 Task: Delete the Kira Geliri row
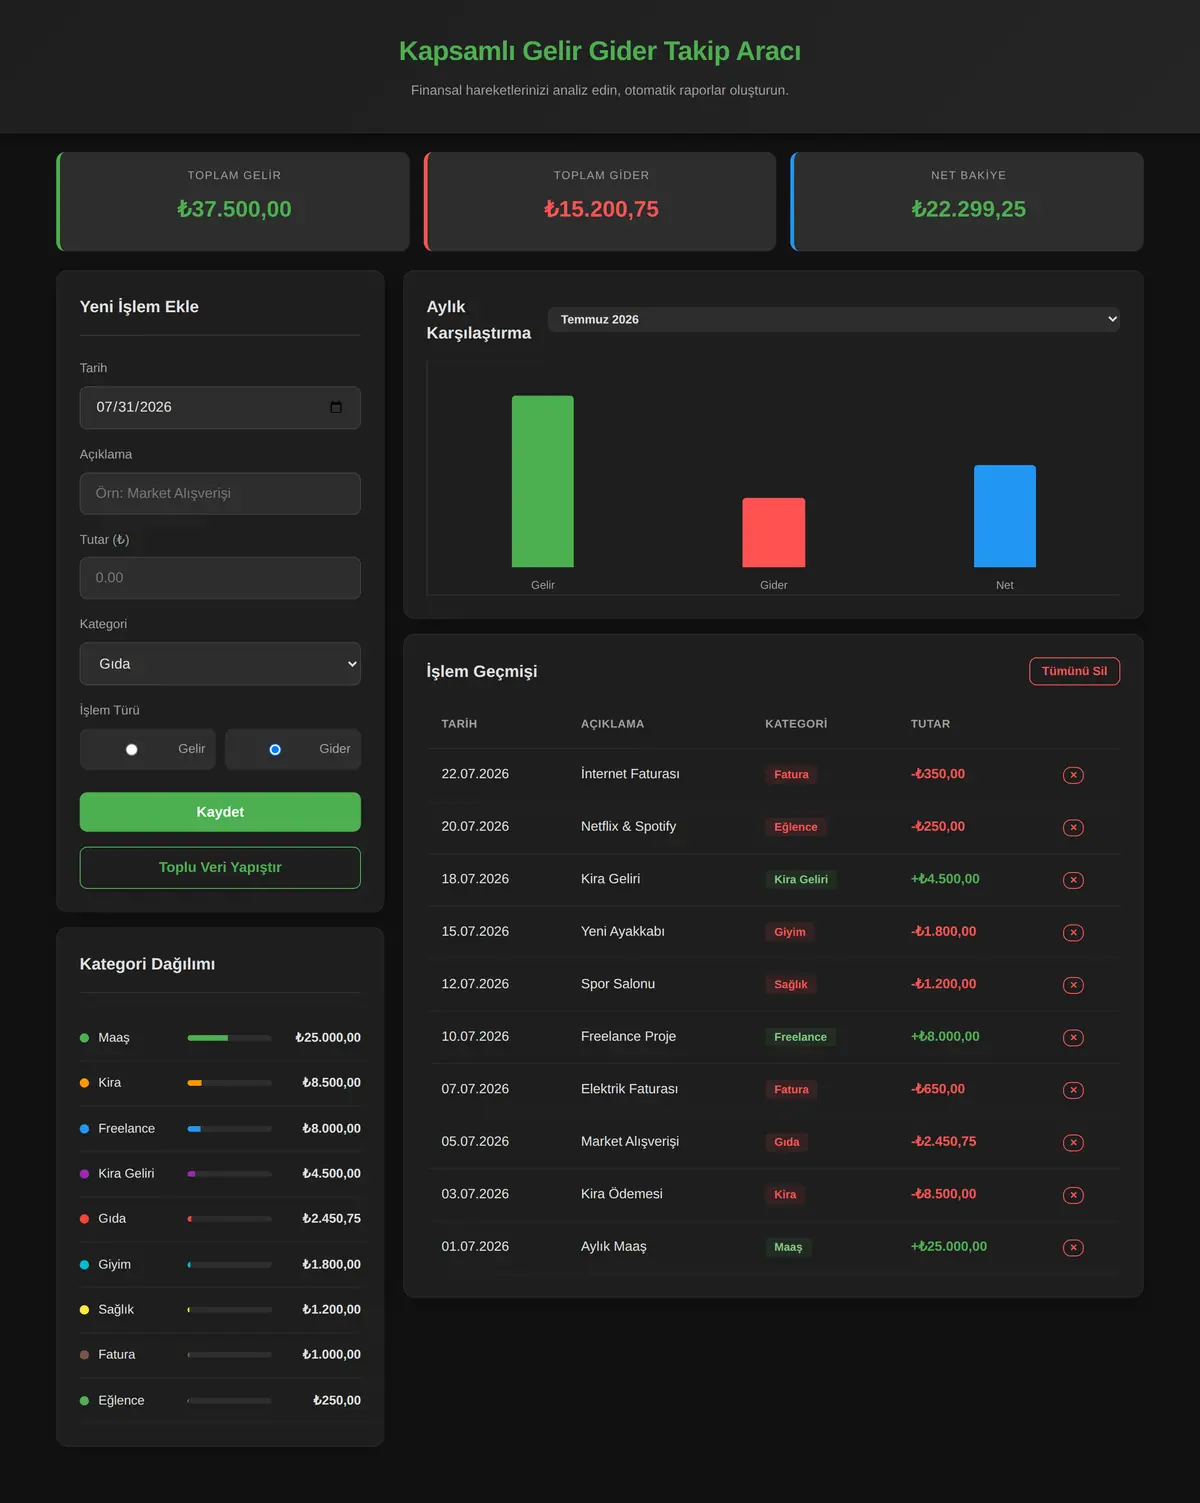point(1073,880)
